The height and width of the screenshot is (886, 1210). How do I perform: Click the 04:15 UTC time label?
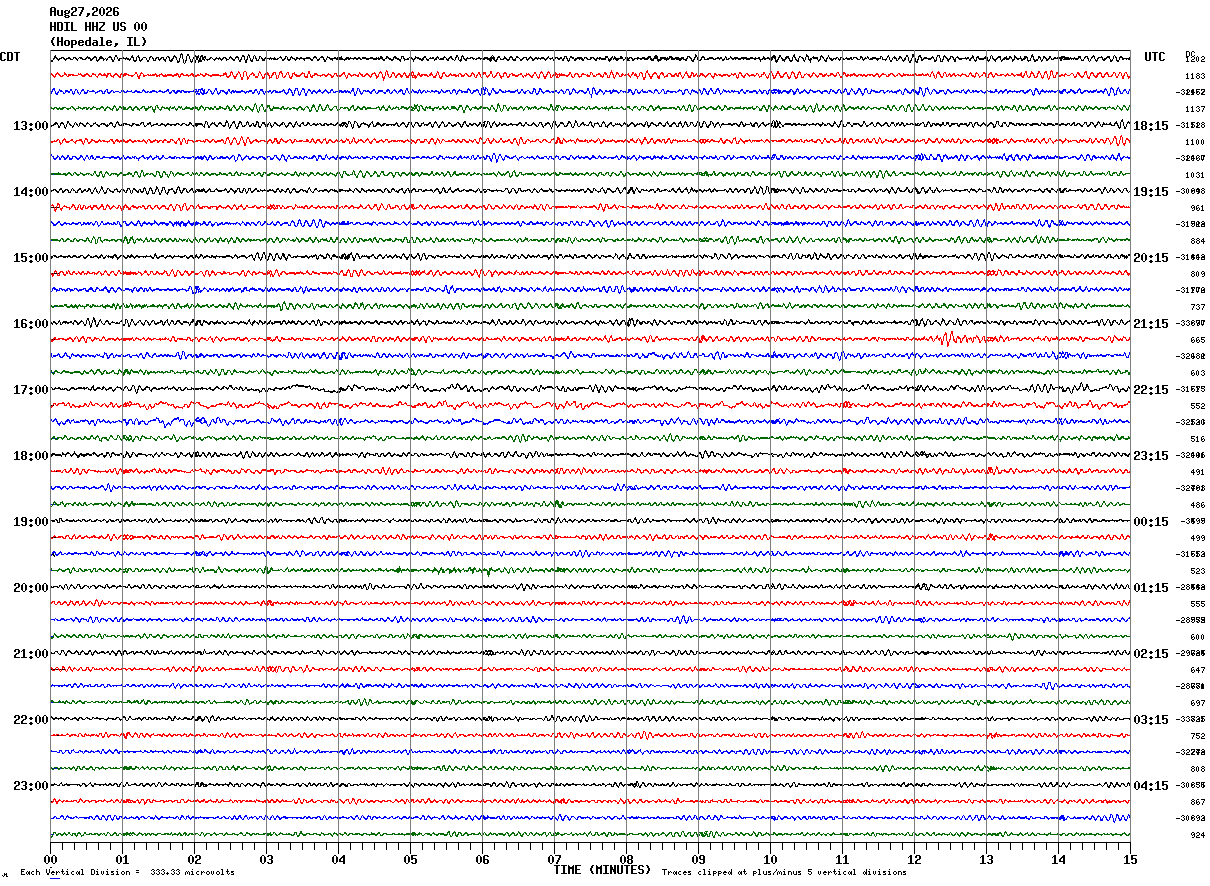pos(1151,786)
